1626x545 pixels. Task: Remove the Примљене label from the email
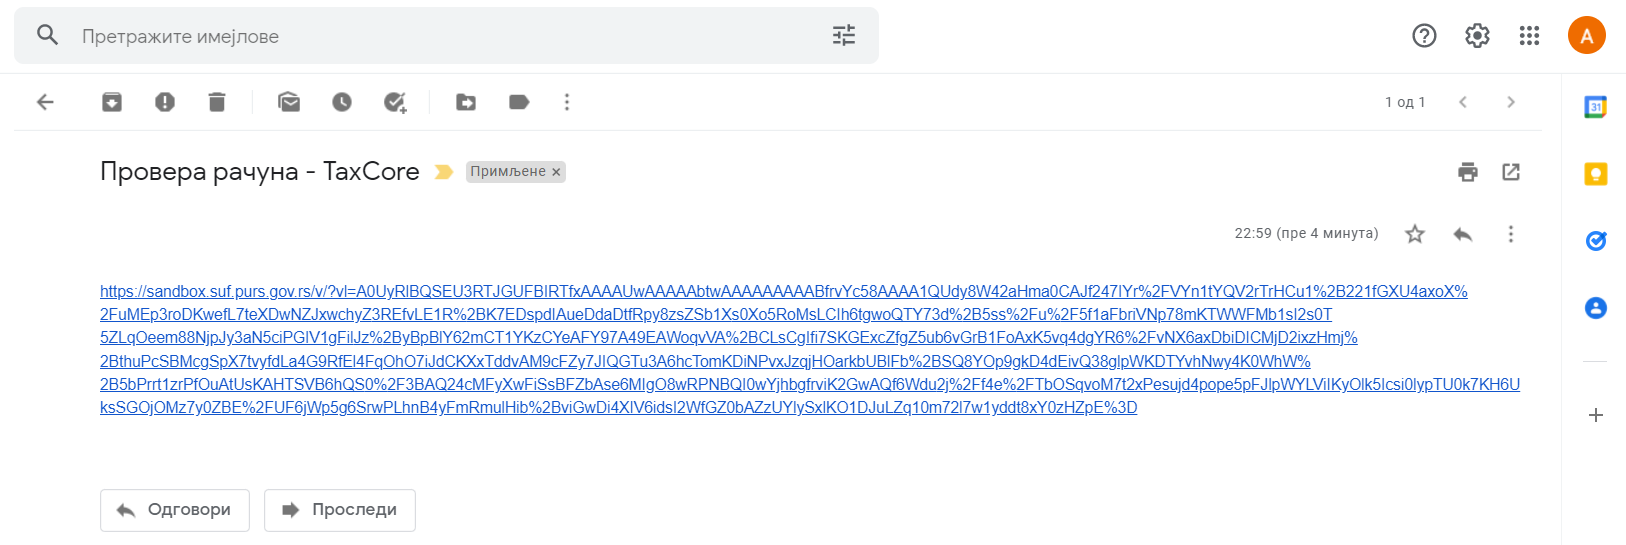pos(556,172)
